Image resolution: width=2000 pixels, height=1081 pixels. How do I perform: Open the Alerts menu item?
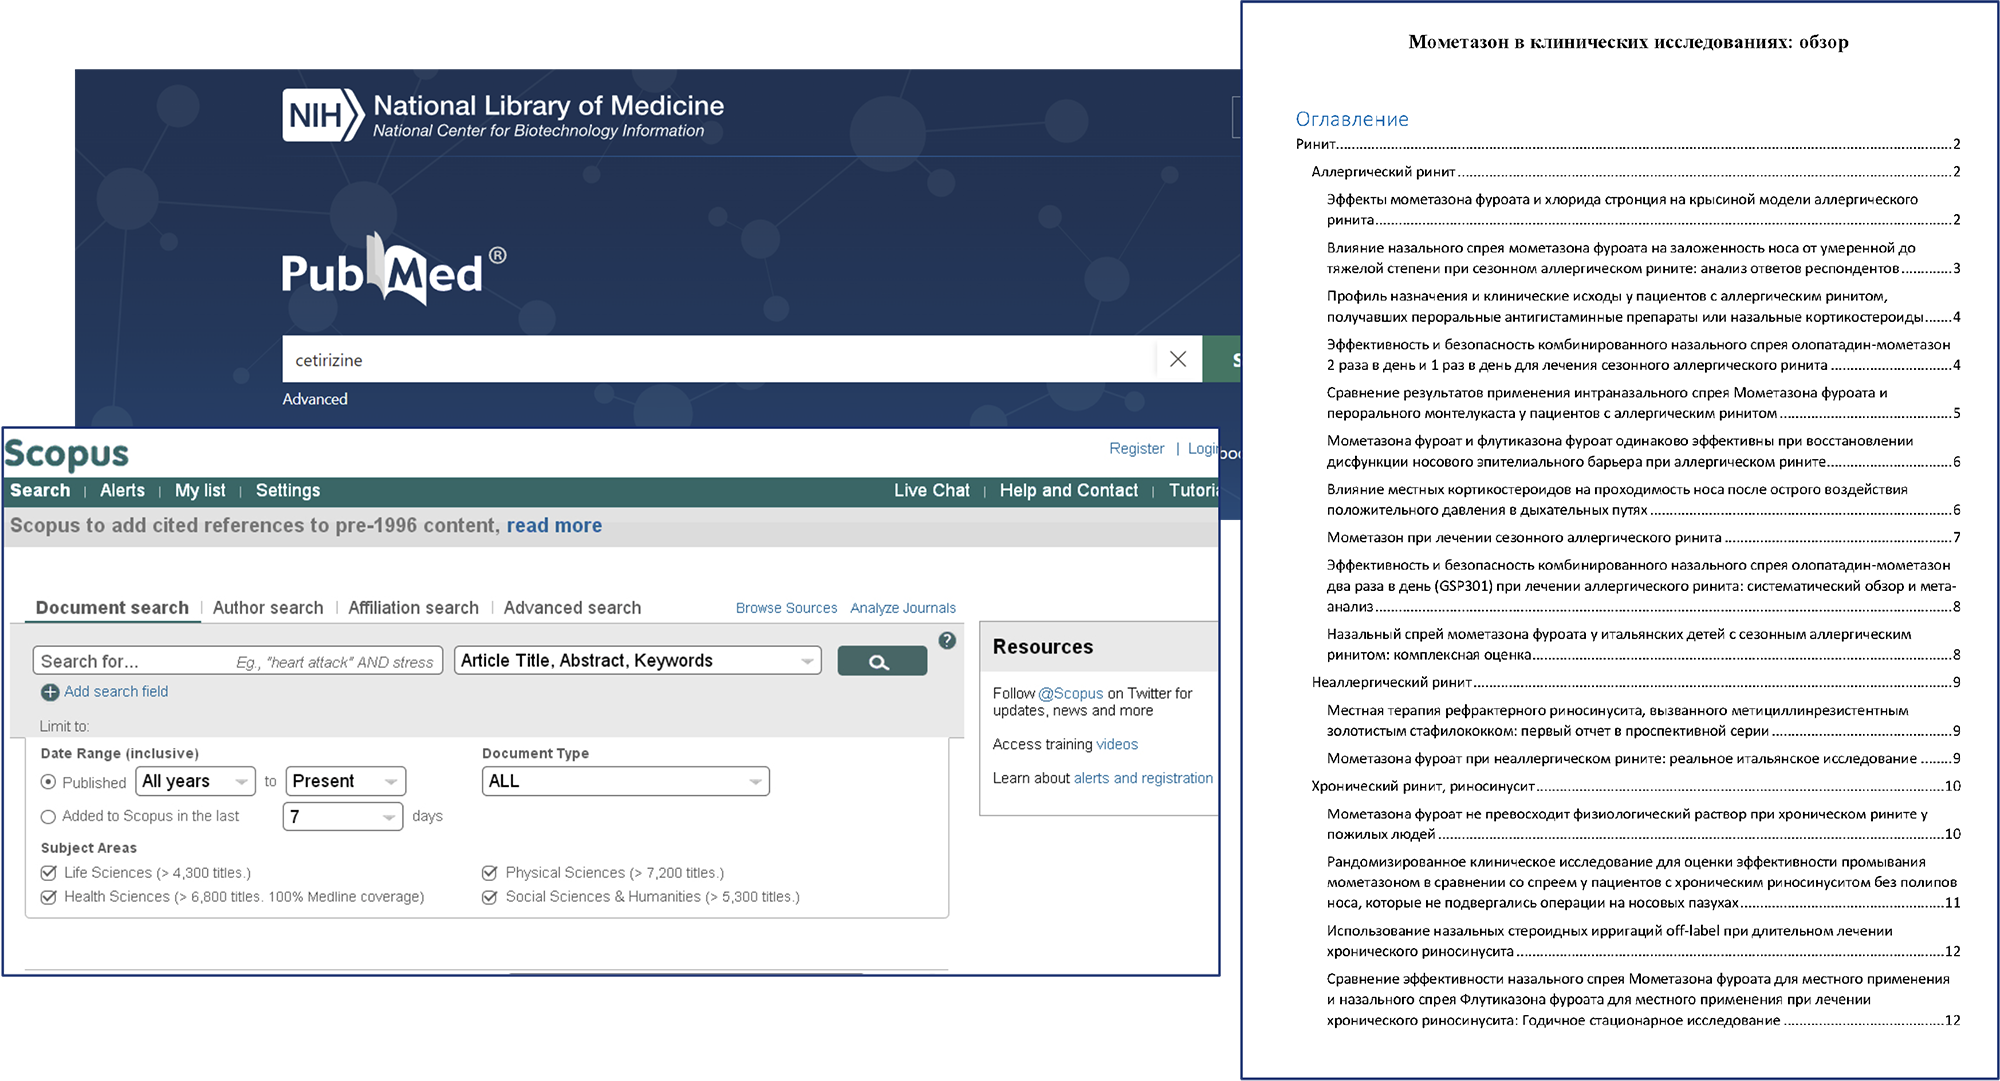click(x=122, y=491)
